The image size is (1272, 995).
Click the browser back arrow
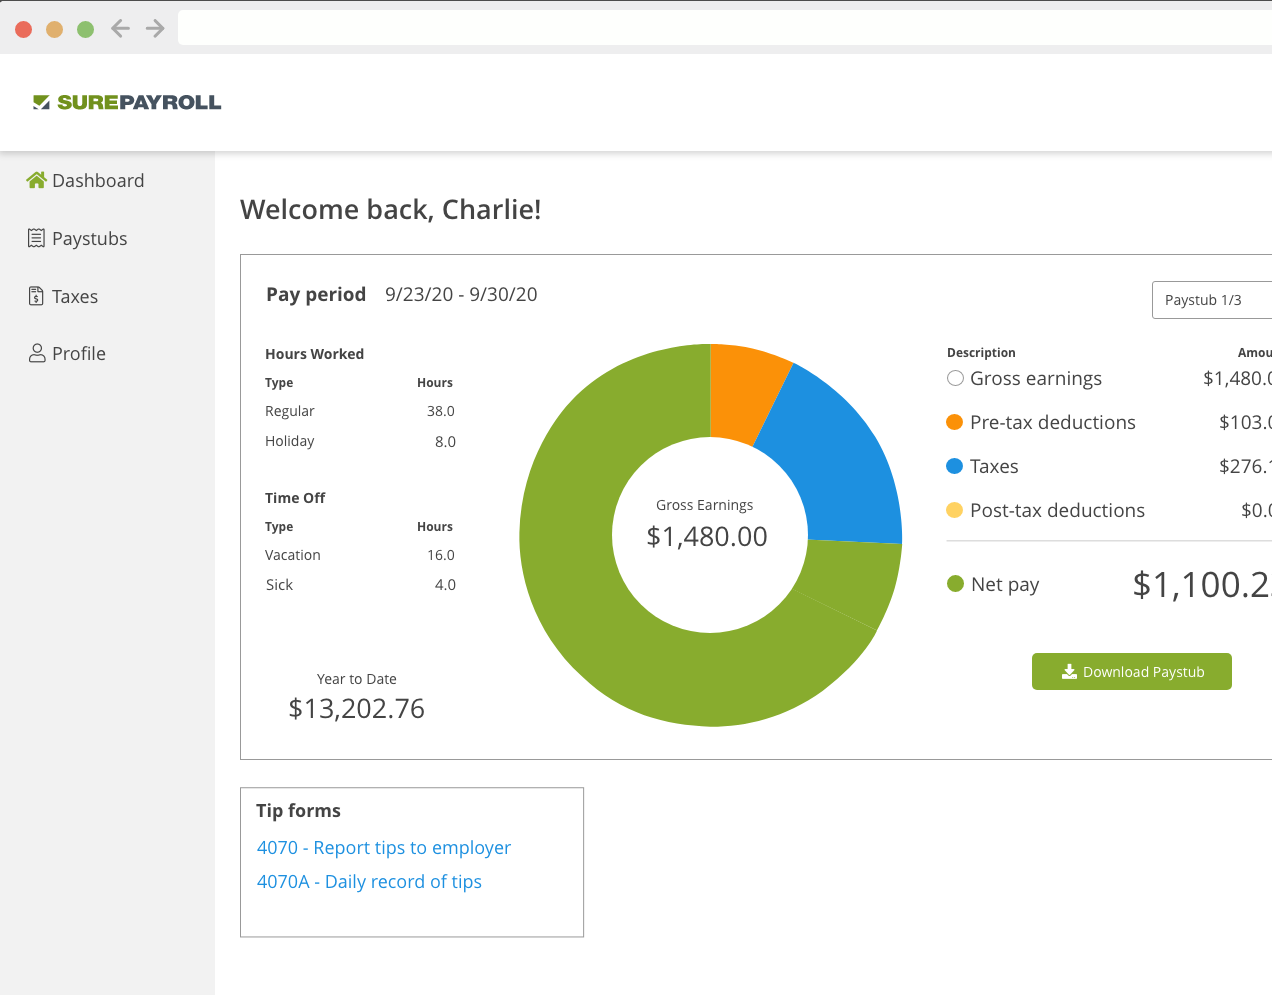pyautogui.click(x=121, y=29)
